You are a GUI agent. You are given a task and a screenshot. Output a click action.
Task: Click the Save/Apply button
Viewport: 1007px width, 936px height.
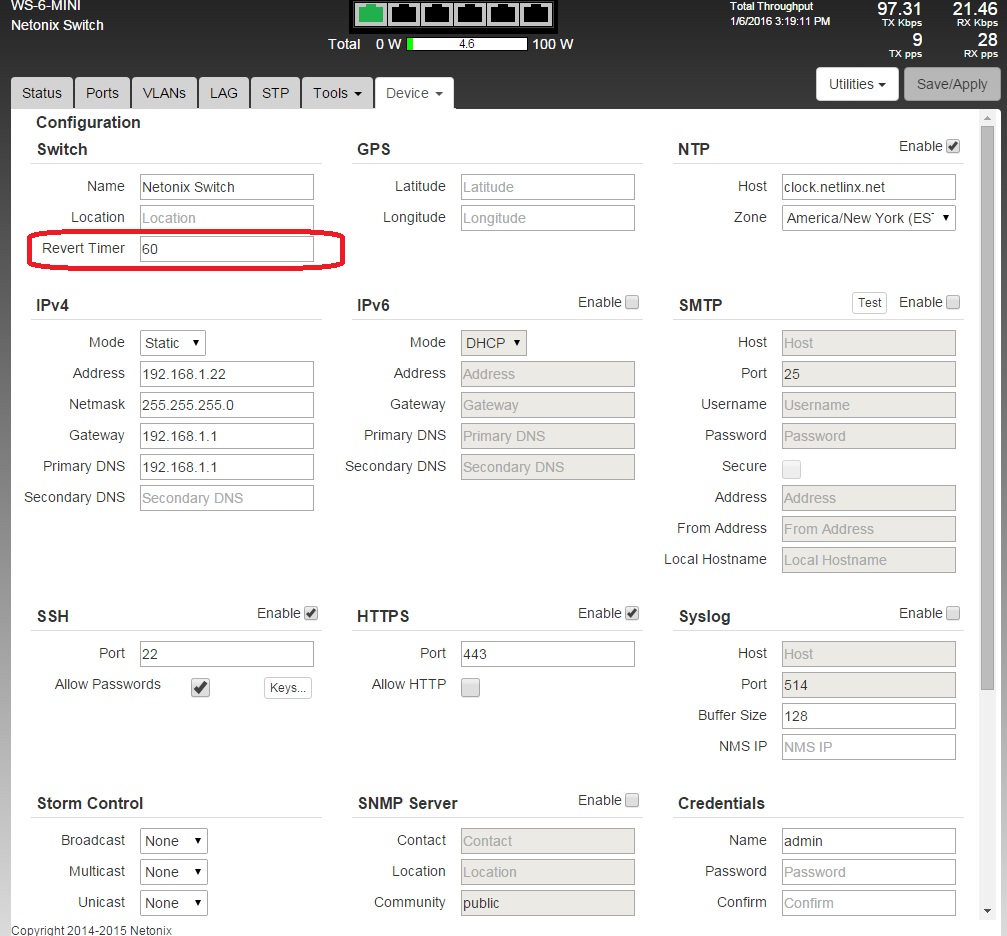coord(951,85)
